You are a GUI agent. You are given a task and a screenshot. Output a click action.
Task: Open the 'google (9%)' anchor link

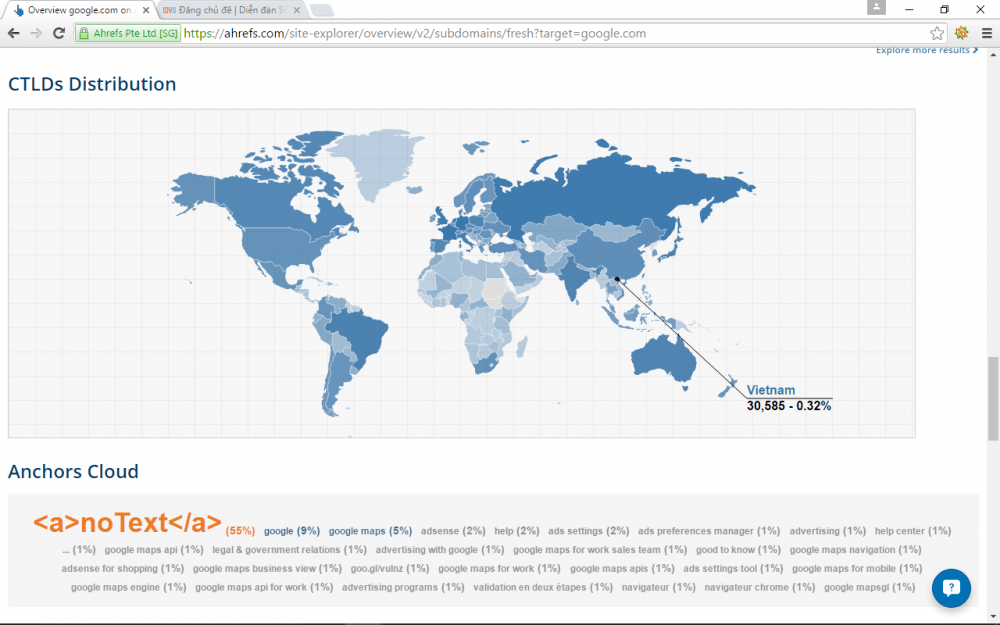click(291, 531)
